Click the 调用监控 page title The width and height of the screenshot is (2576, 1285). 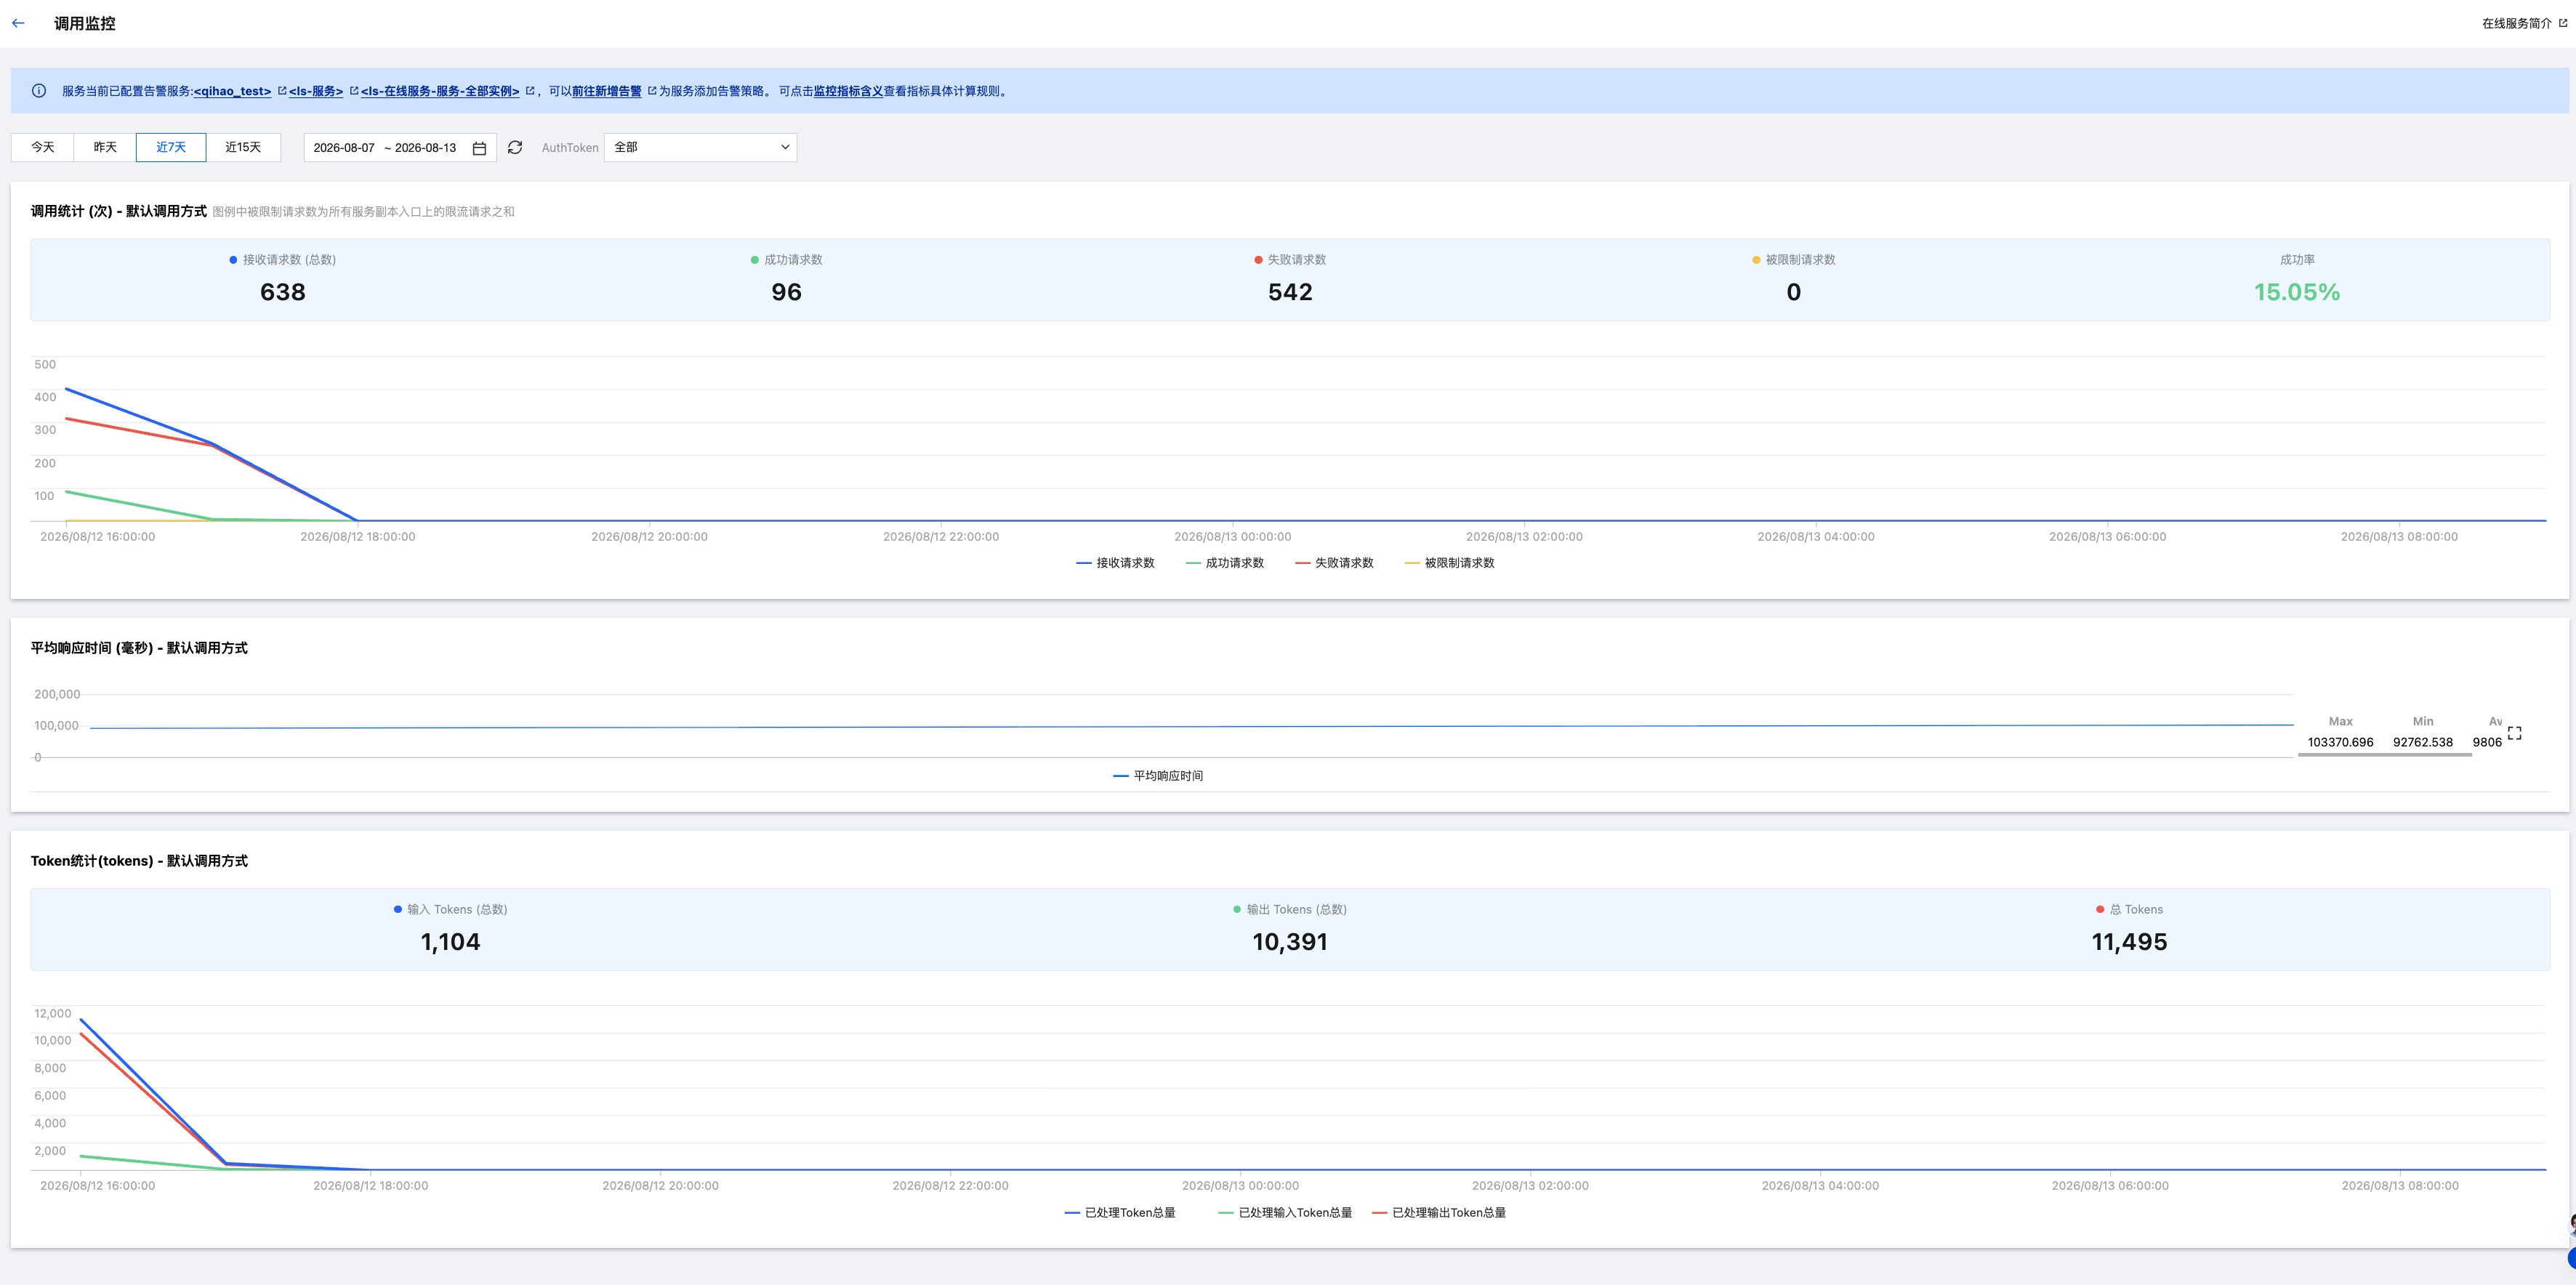85,23
